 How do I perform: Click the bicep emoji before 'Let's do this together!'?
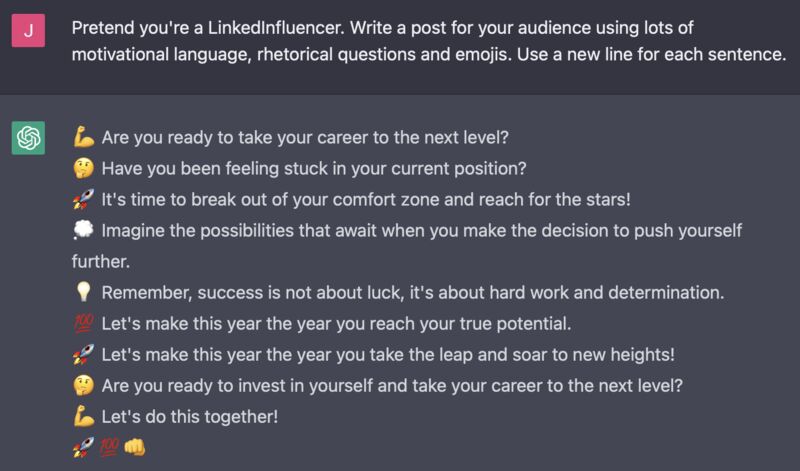[83, 416]
